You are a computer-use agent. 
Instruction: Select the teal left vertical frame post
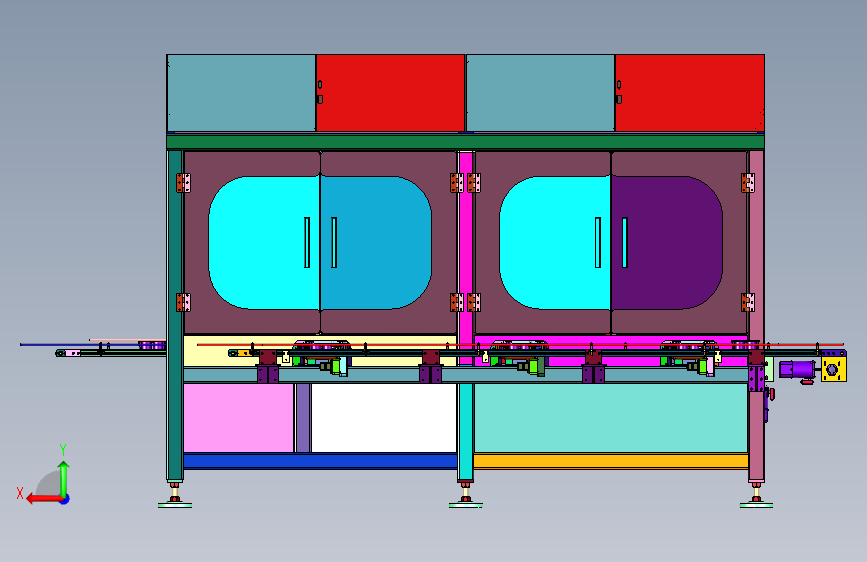click(x=175, y=315)
